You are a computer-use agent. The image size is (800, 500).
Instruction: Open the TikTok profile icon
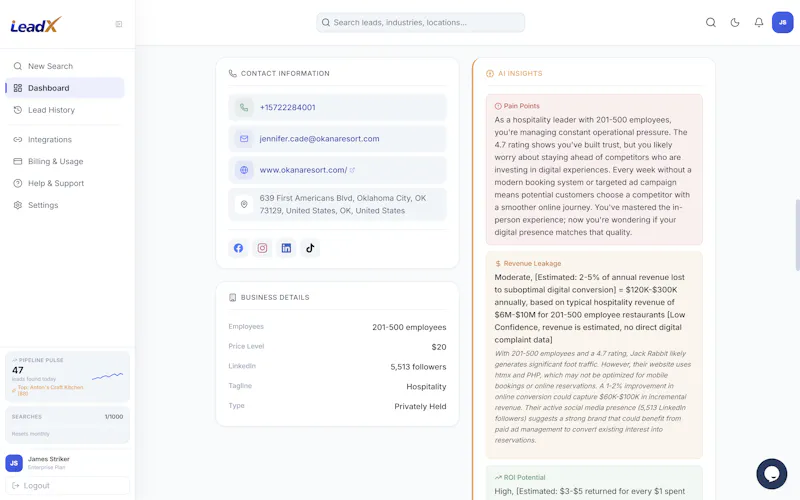tap(310, 248)
